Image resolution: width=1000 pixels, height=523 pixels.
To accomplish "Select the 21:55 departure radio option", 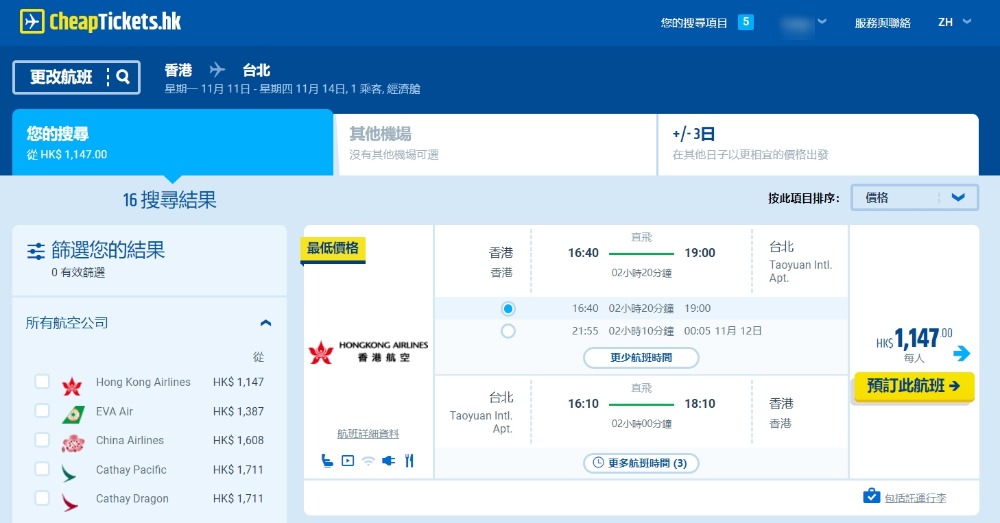I will click(x=508, y=331).
